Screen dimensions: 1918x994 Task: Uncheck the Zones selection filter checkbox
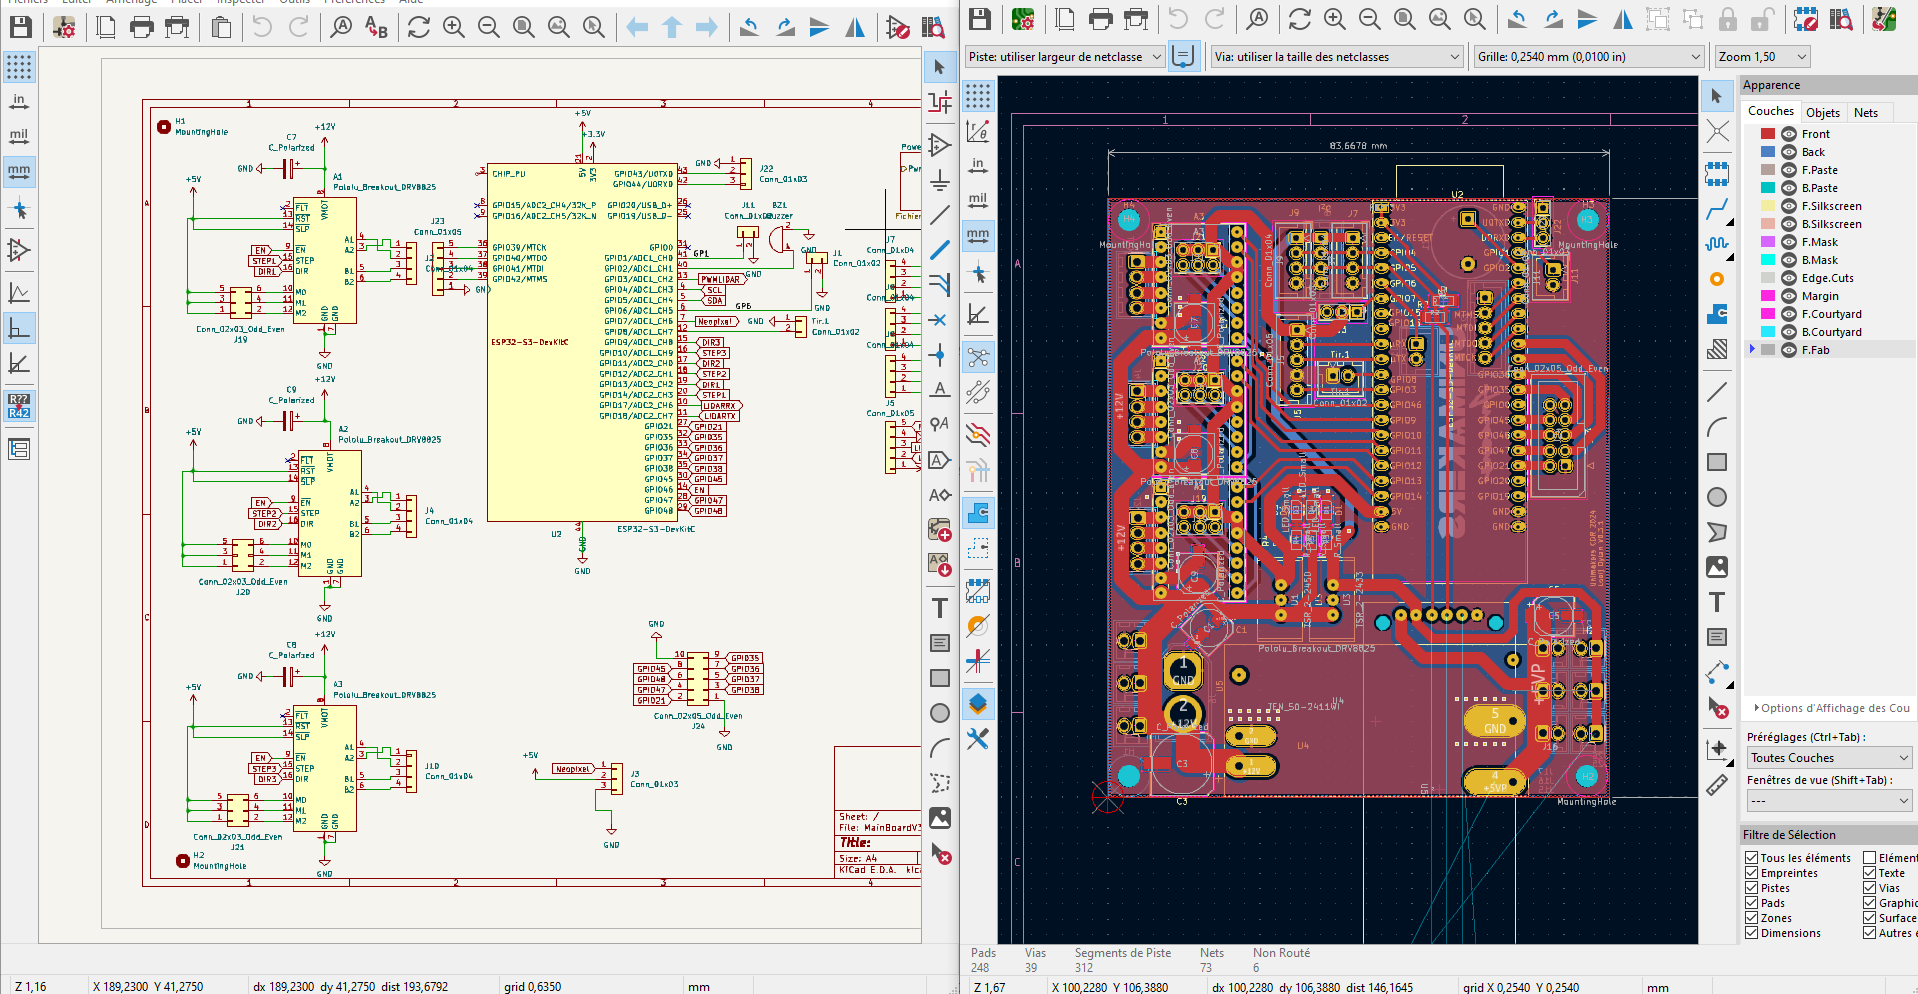pos(1752,918)
